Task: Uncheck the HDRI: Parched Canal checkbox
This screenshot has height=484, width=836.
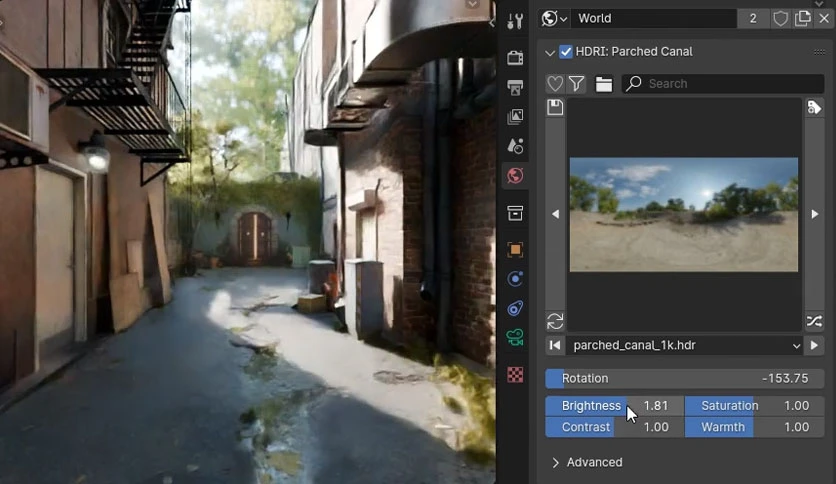Action: click(x=566, y=52)
